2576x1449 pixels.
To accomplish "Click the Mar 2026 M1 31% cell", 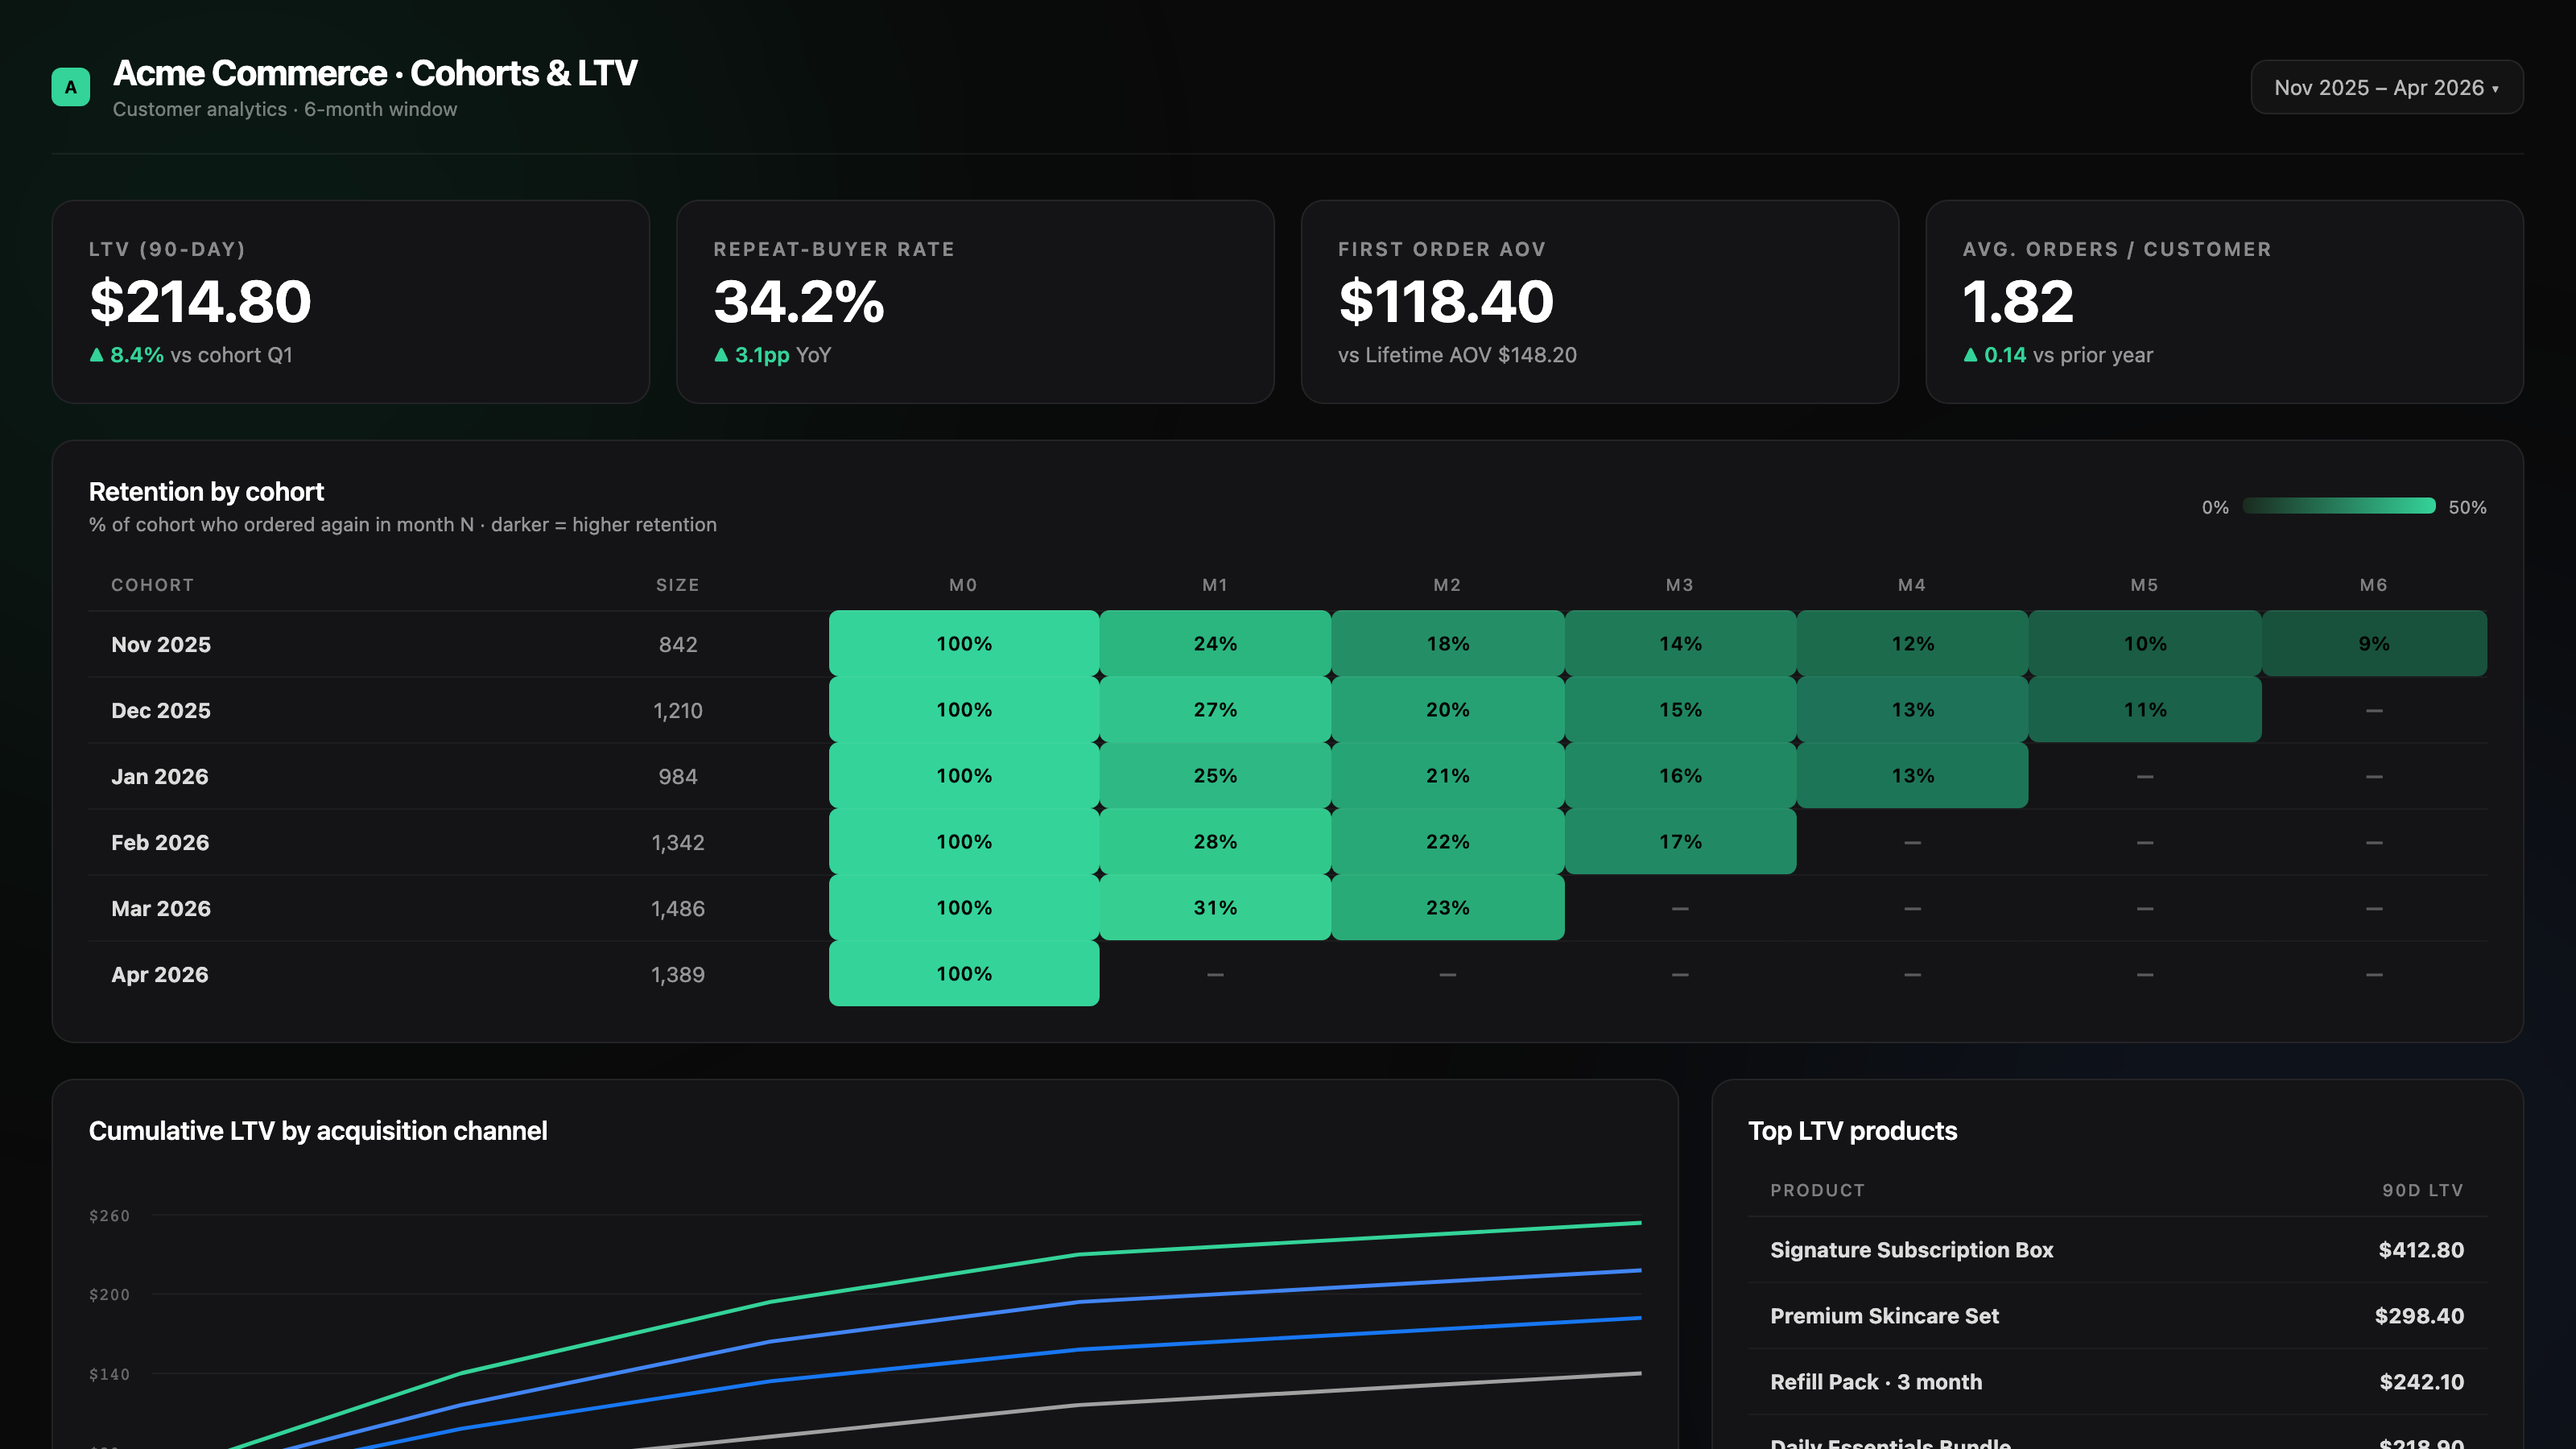I will tap(1215, 907).
